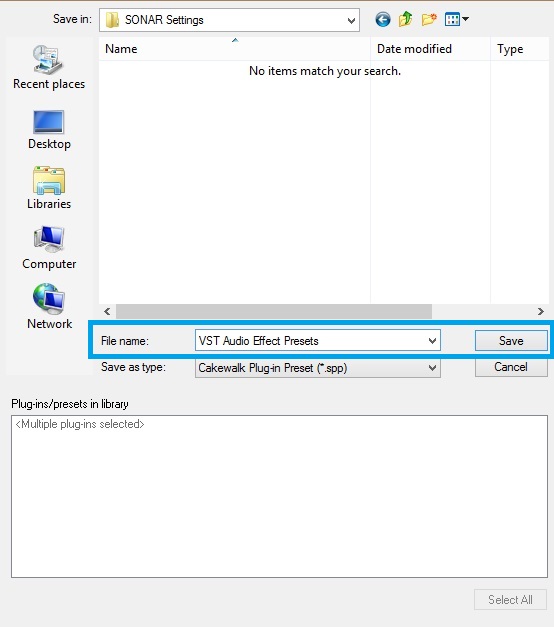554x627 pixels.
Task: Expand the File name dropdown arrow
Action: point(432,340)
